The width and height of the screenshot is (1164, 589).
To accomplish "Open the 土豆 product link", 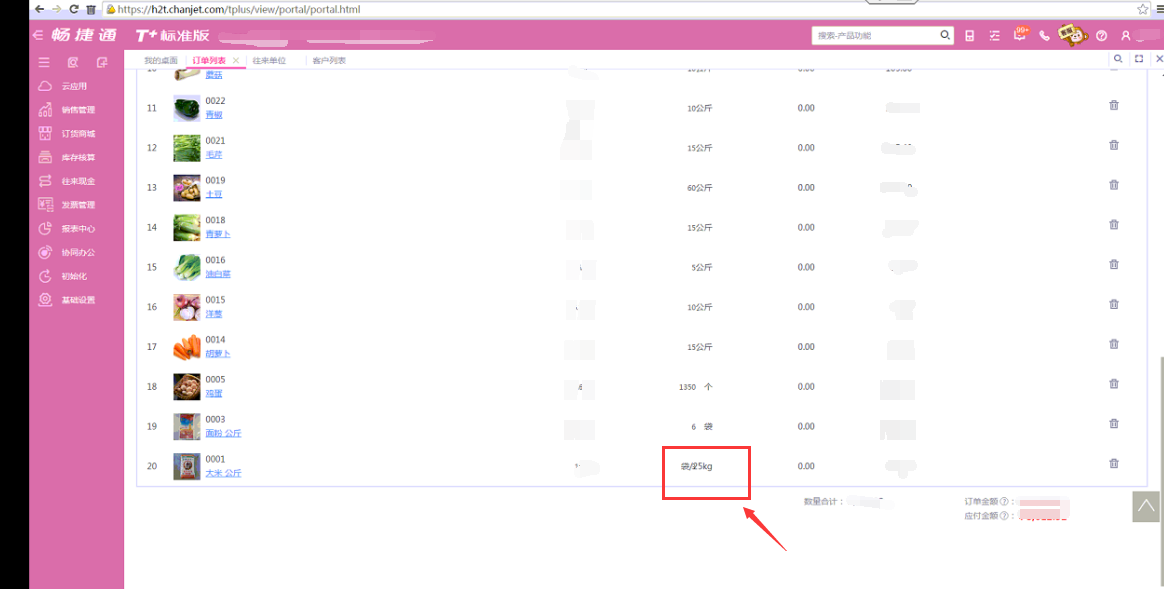I will pos(214,195).
